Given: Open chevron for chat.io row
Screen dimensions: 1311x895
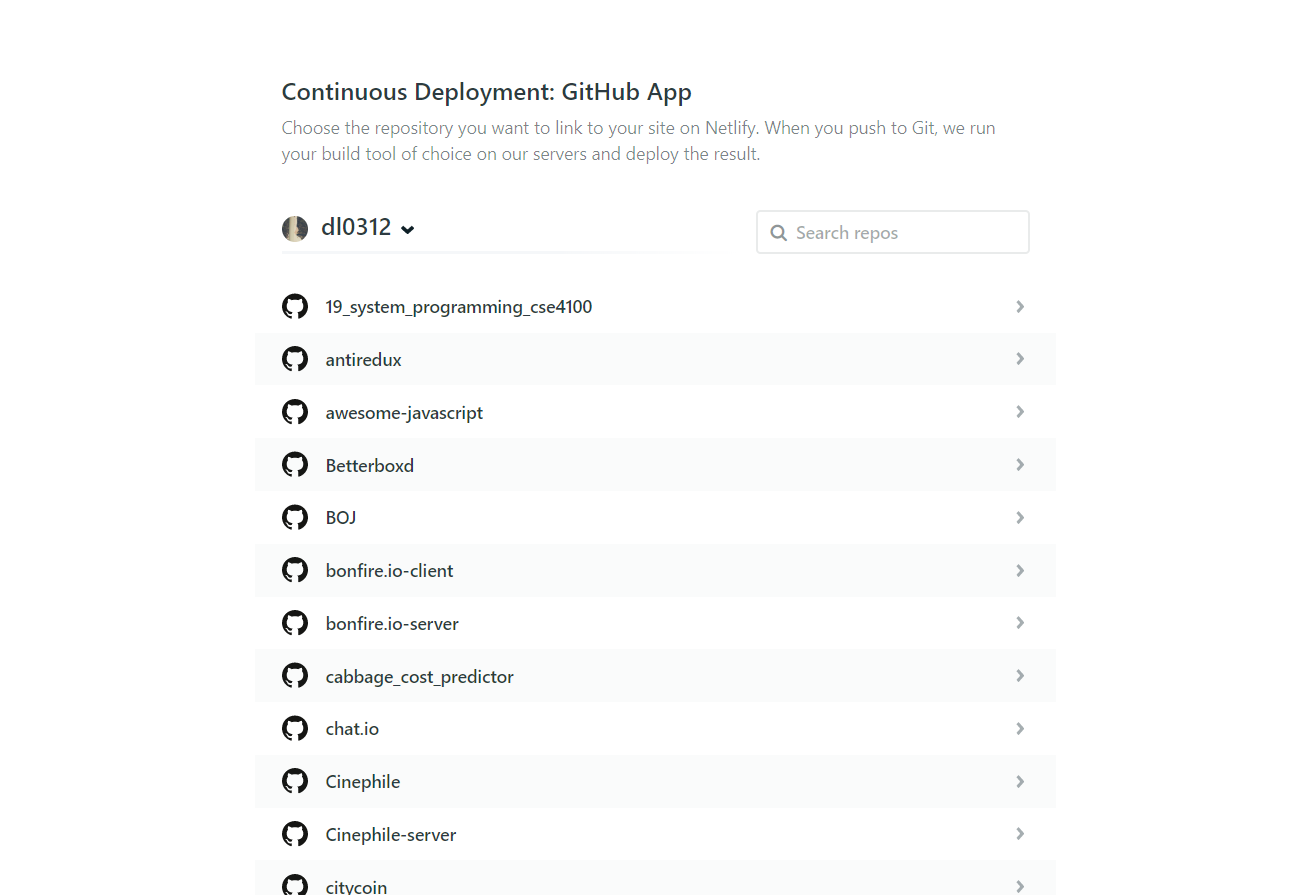Looking at the screenshot, I should click(1020, 728).
